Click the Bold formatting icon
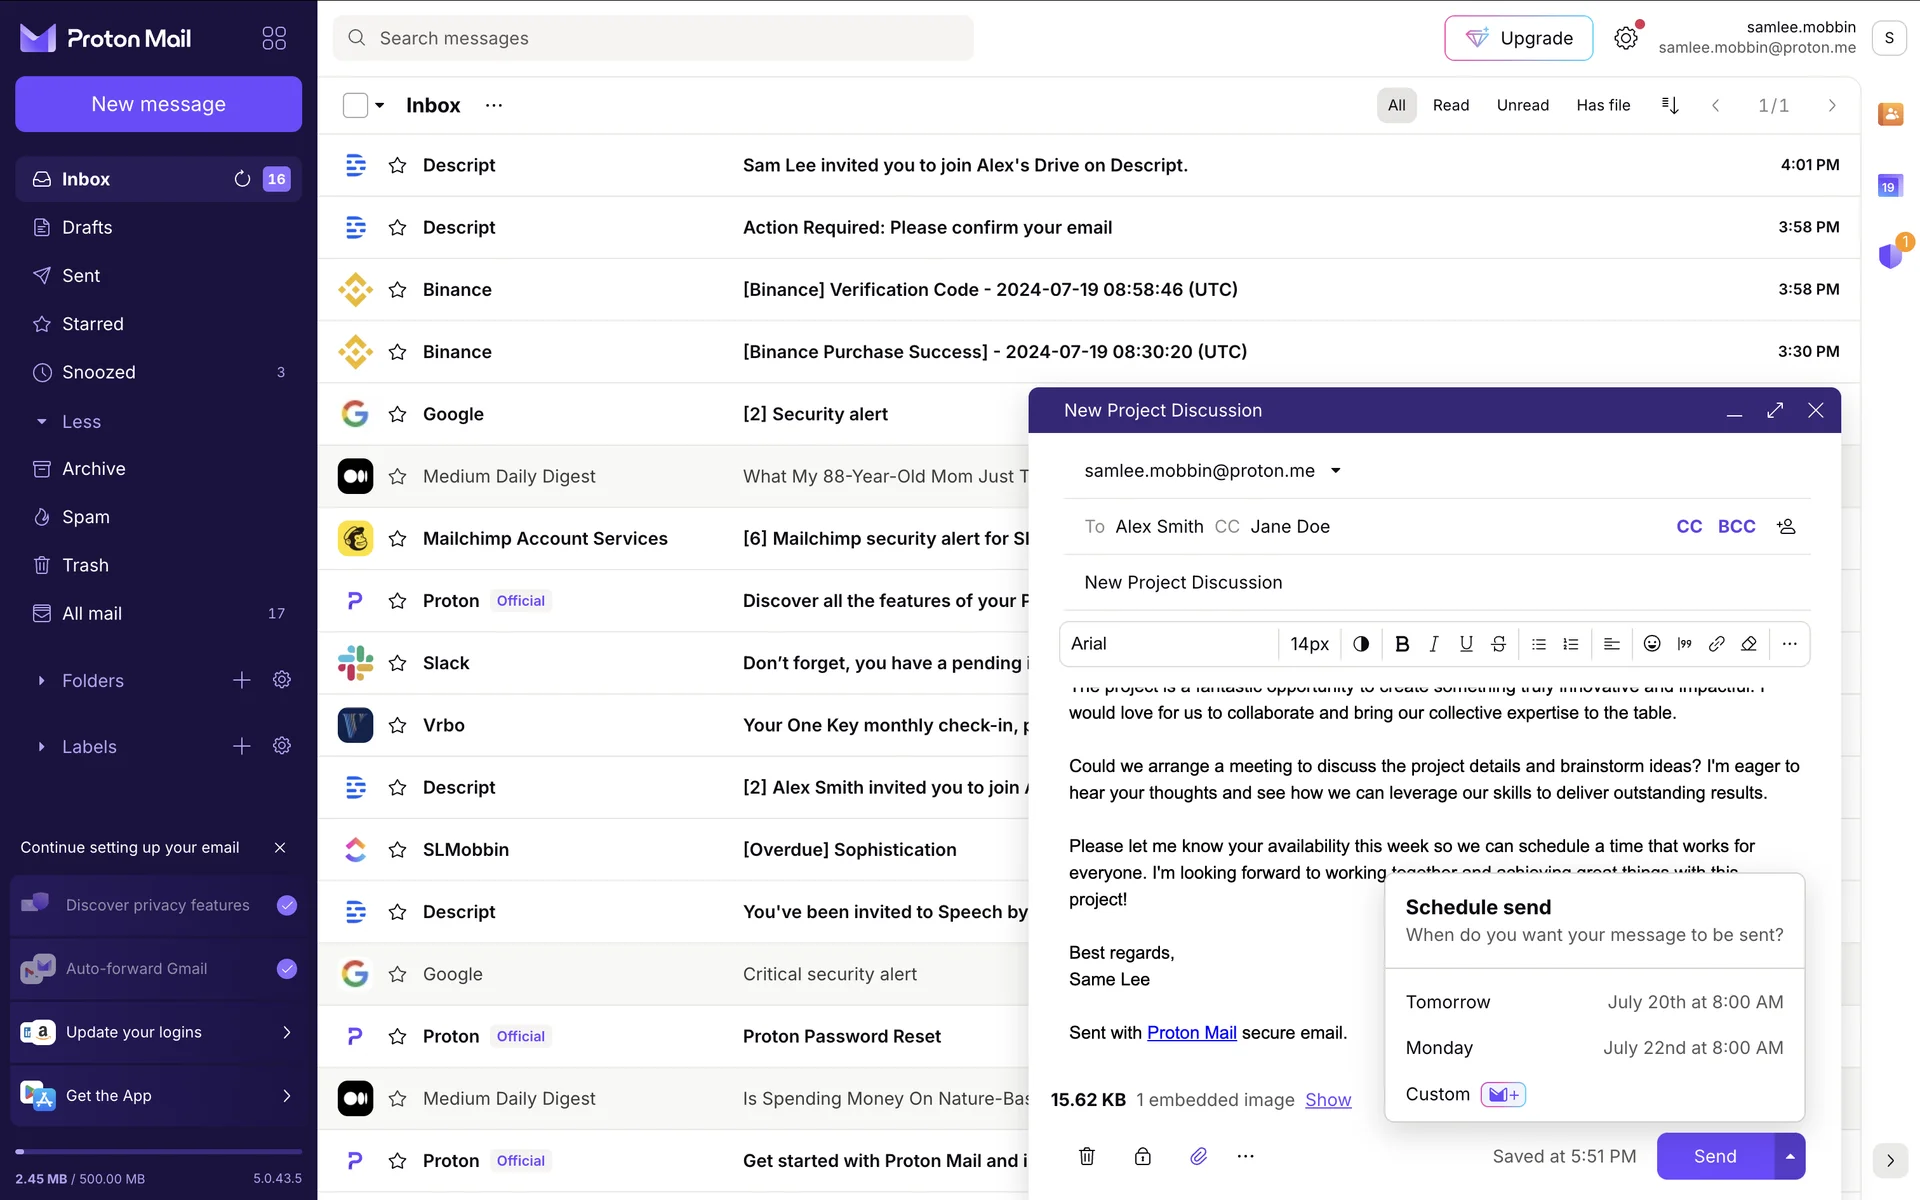This screenshot has height=1200, width=1920. coord(1402,644)
